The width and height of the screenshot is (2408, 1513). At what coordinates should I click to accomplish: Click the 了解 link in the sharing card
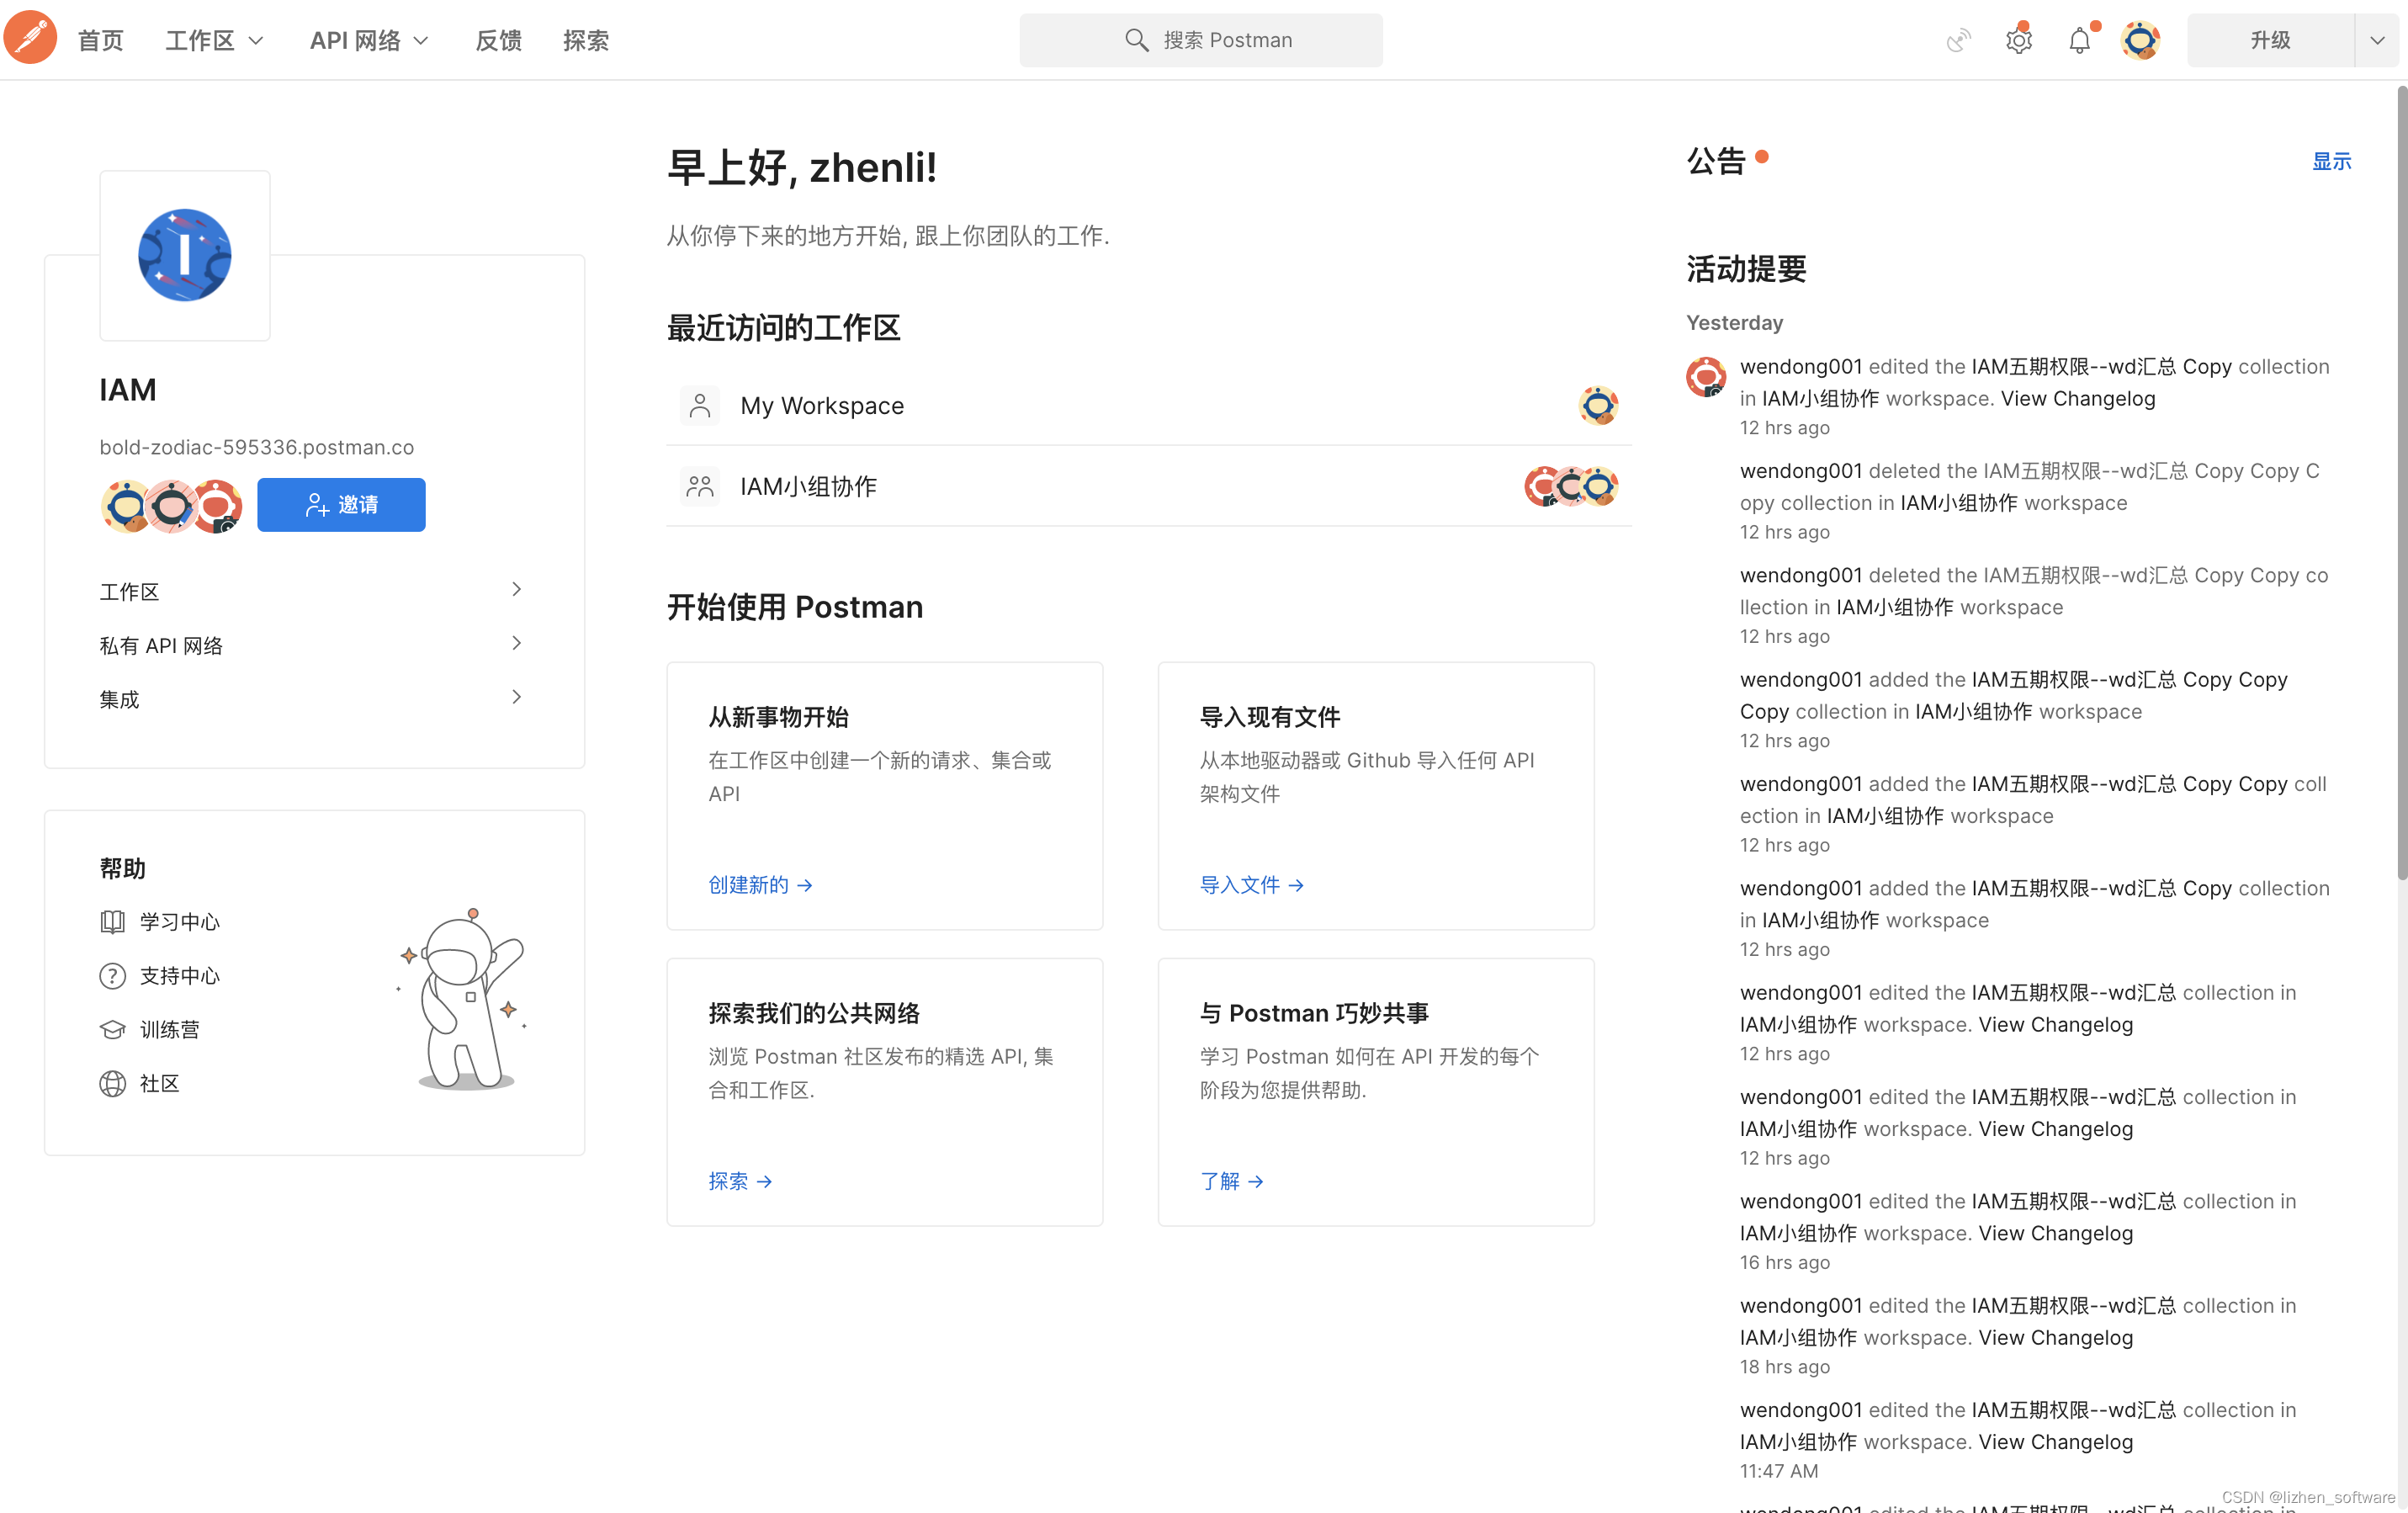pyautogui.click(x=1231, y=1181)
